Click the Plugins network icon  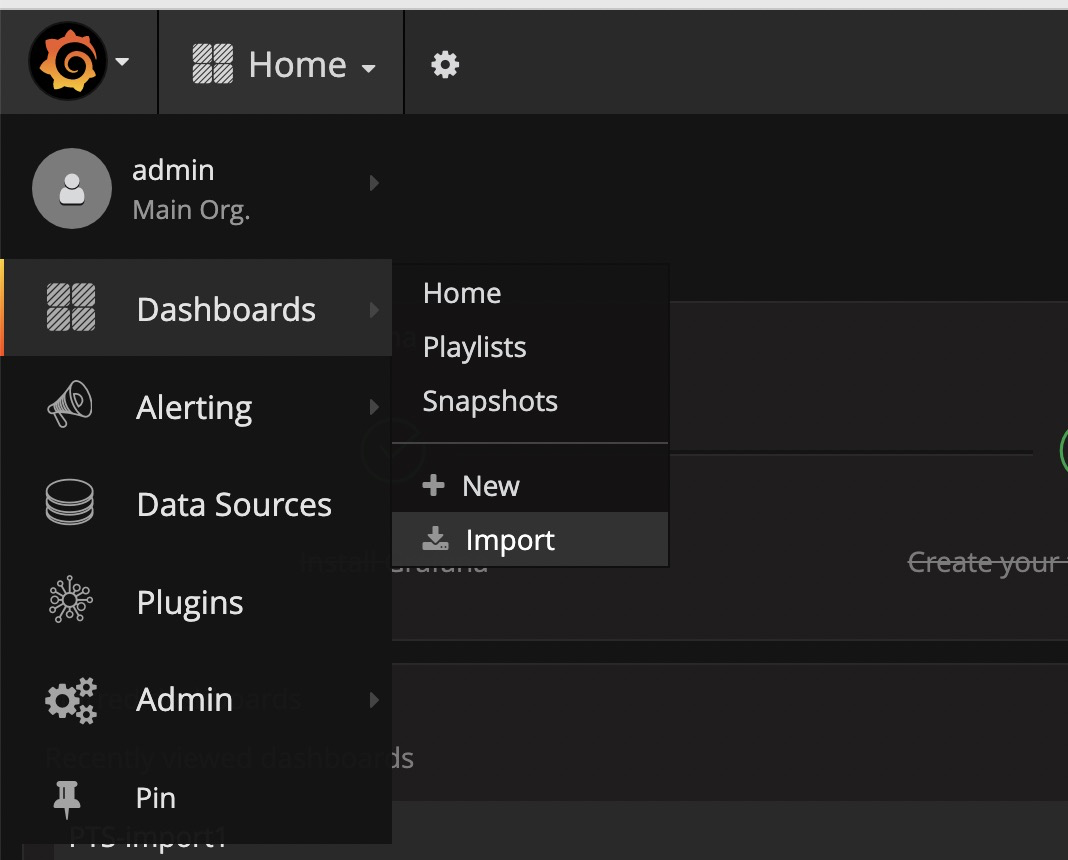coord(70,601)
